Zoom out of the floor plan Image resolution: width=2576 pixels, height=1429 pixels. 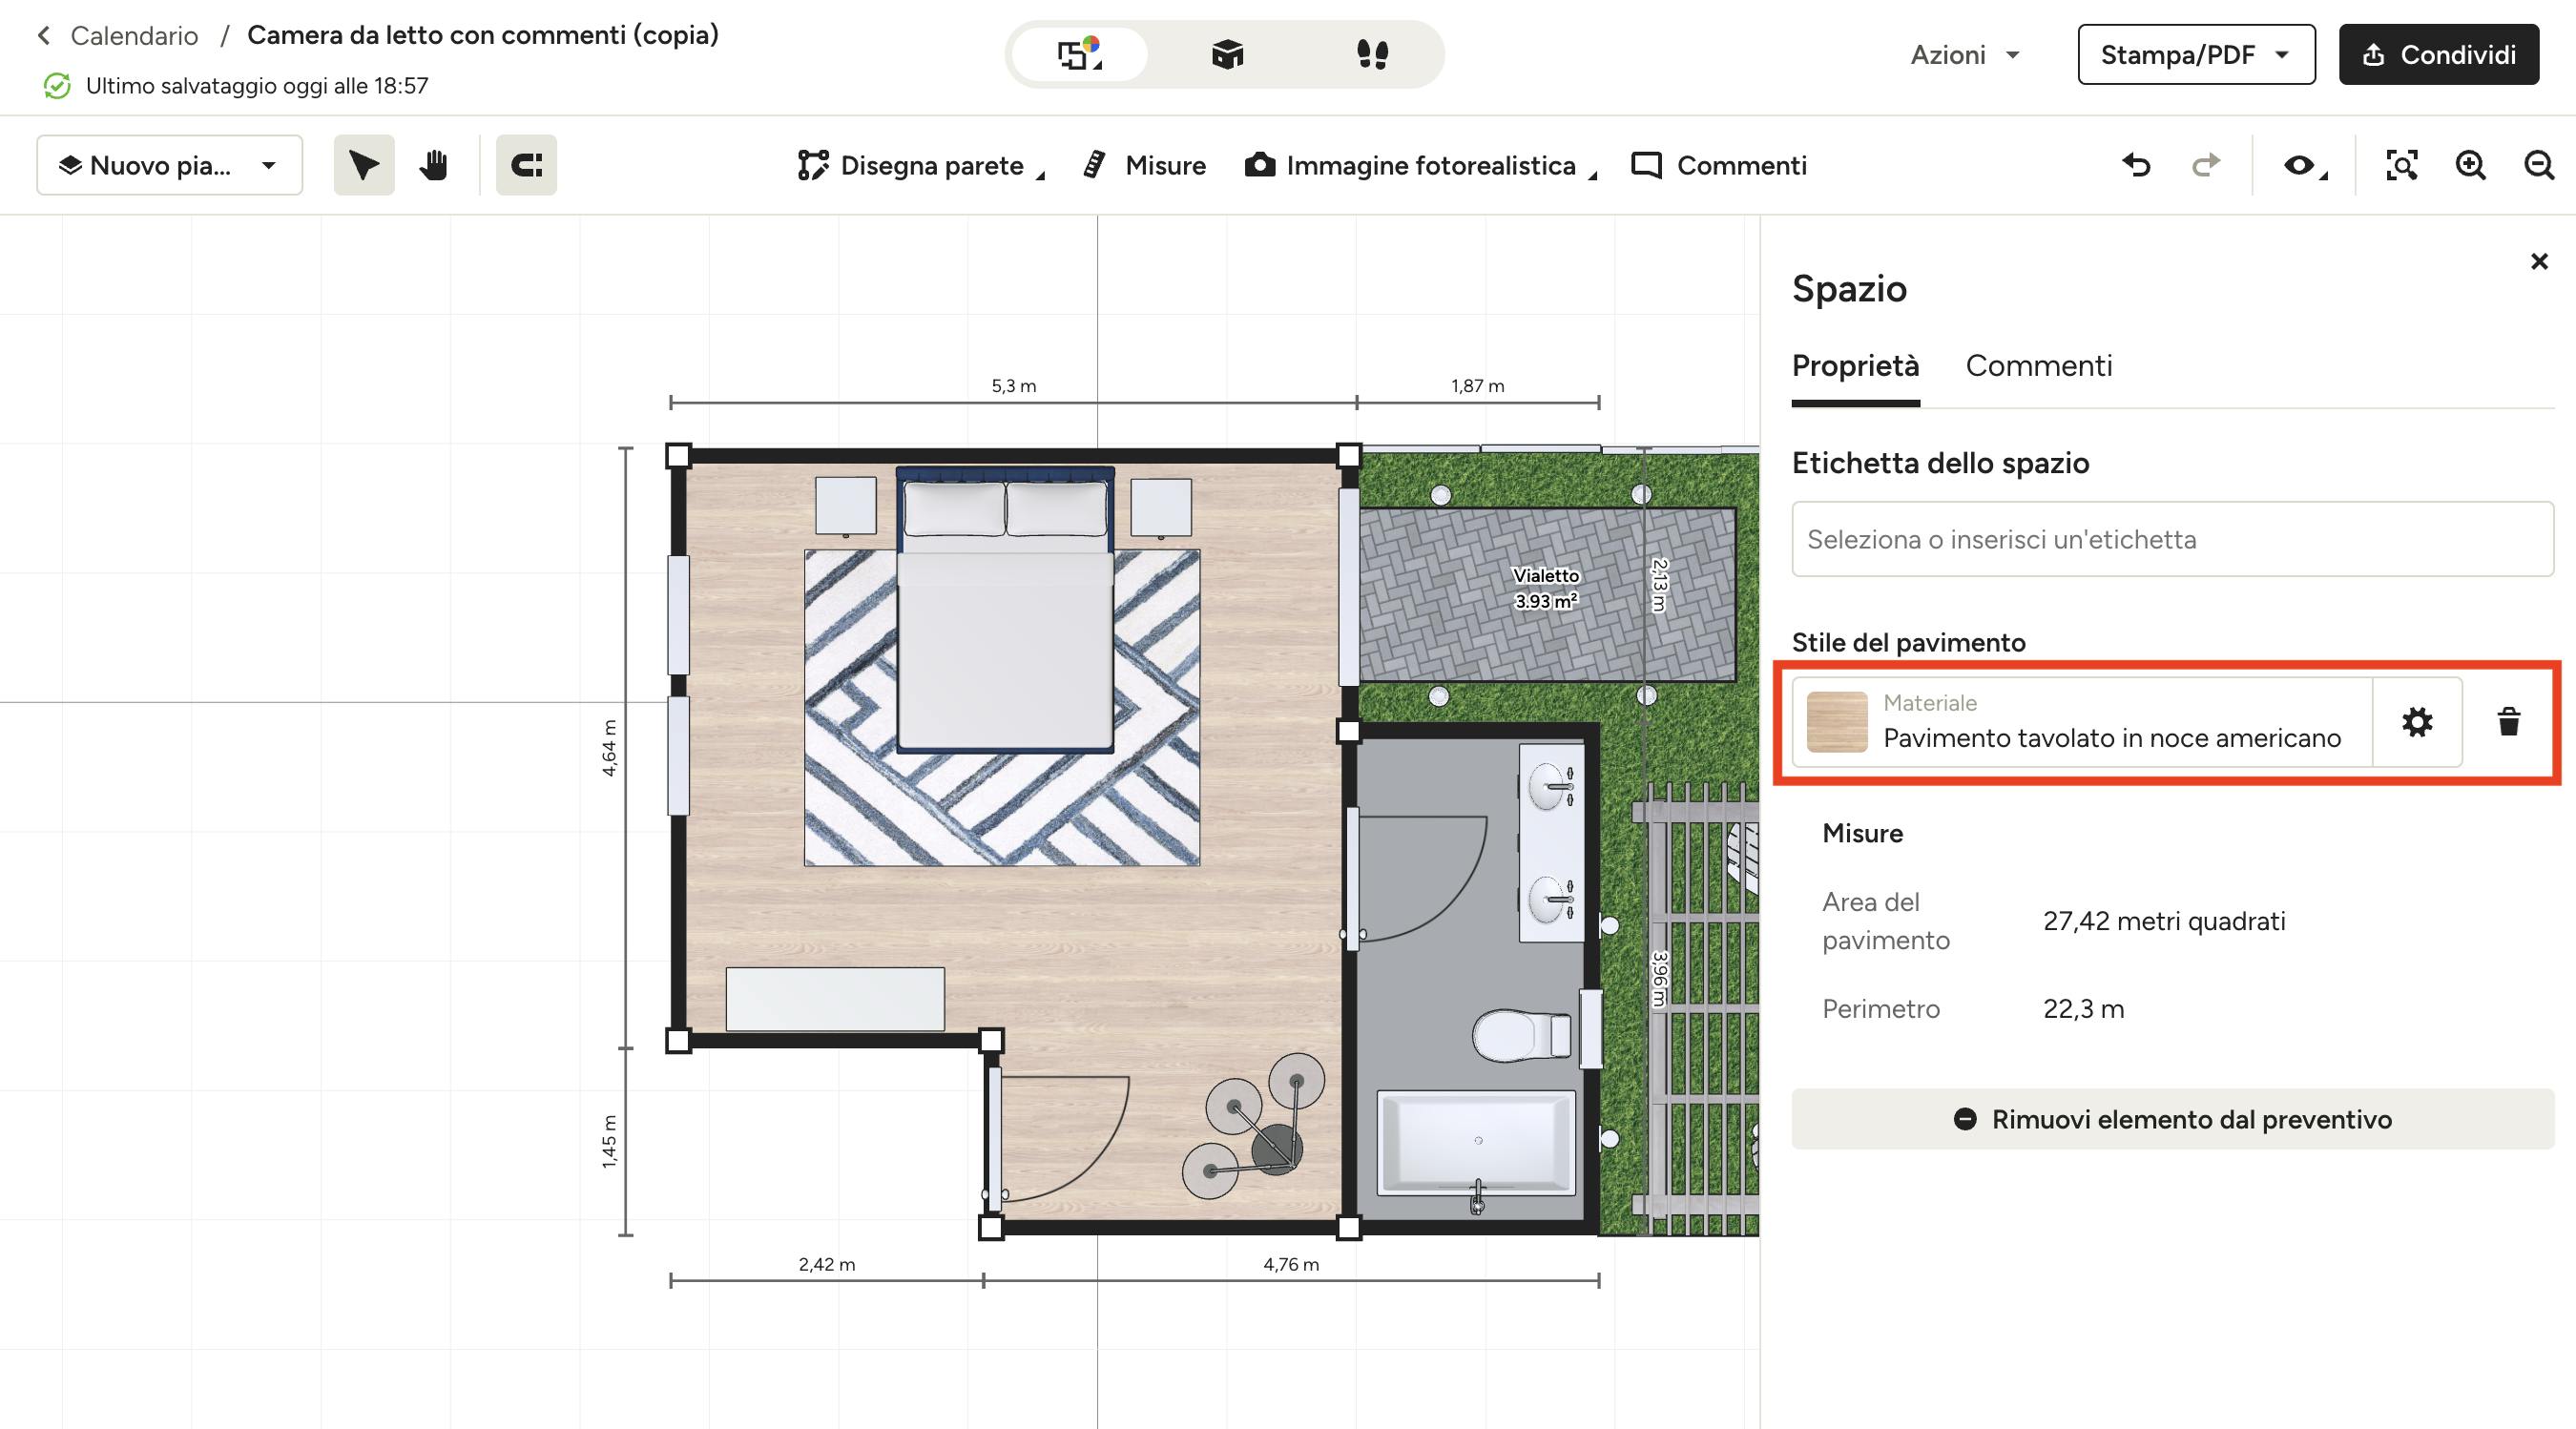[x=2539, y=165]
